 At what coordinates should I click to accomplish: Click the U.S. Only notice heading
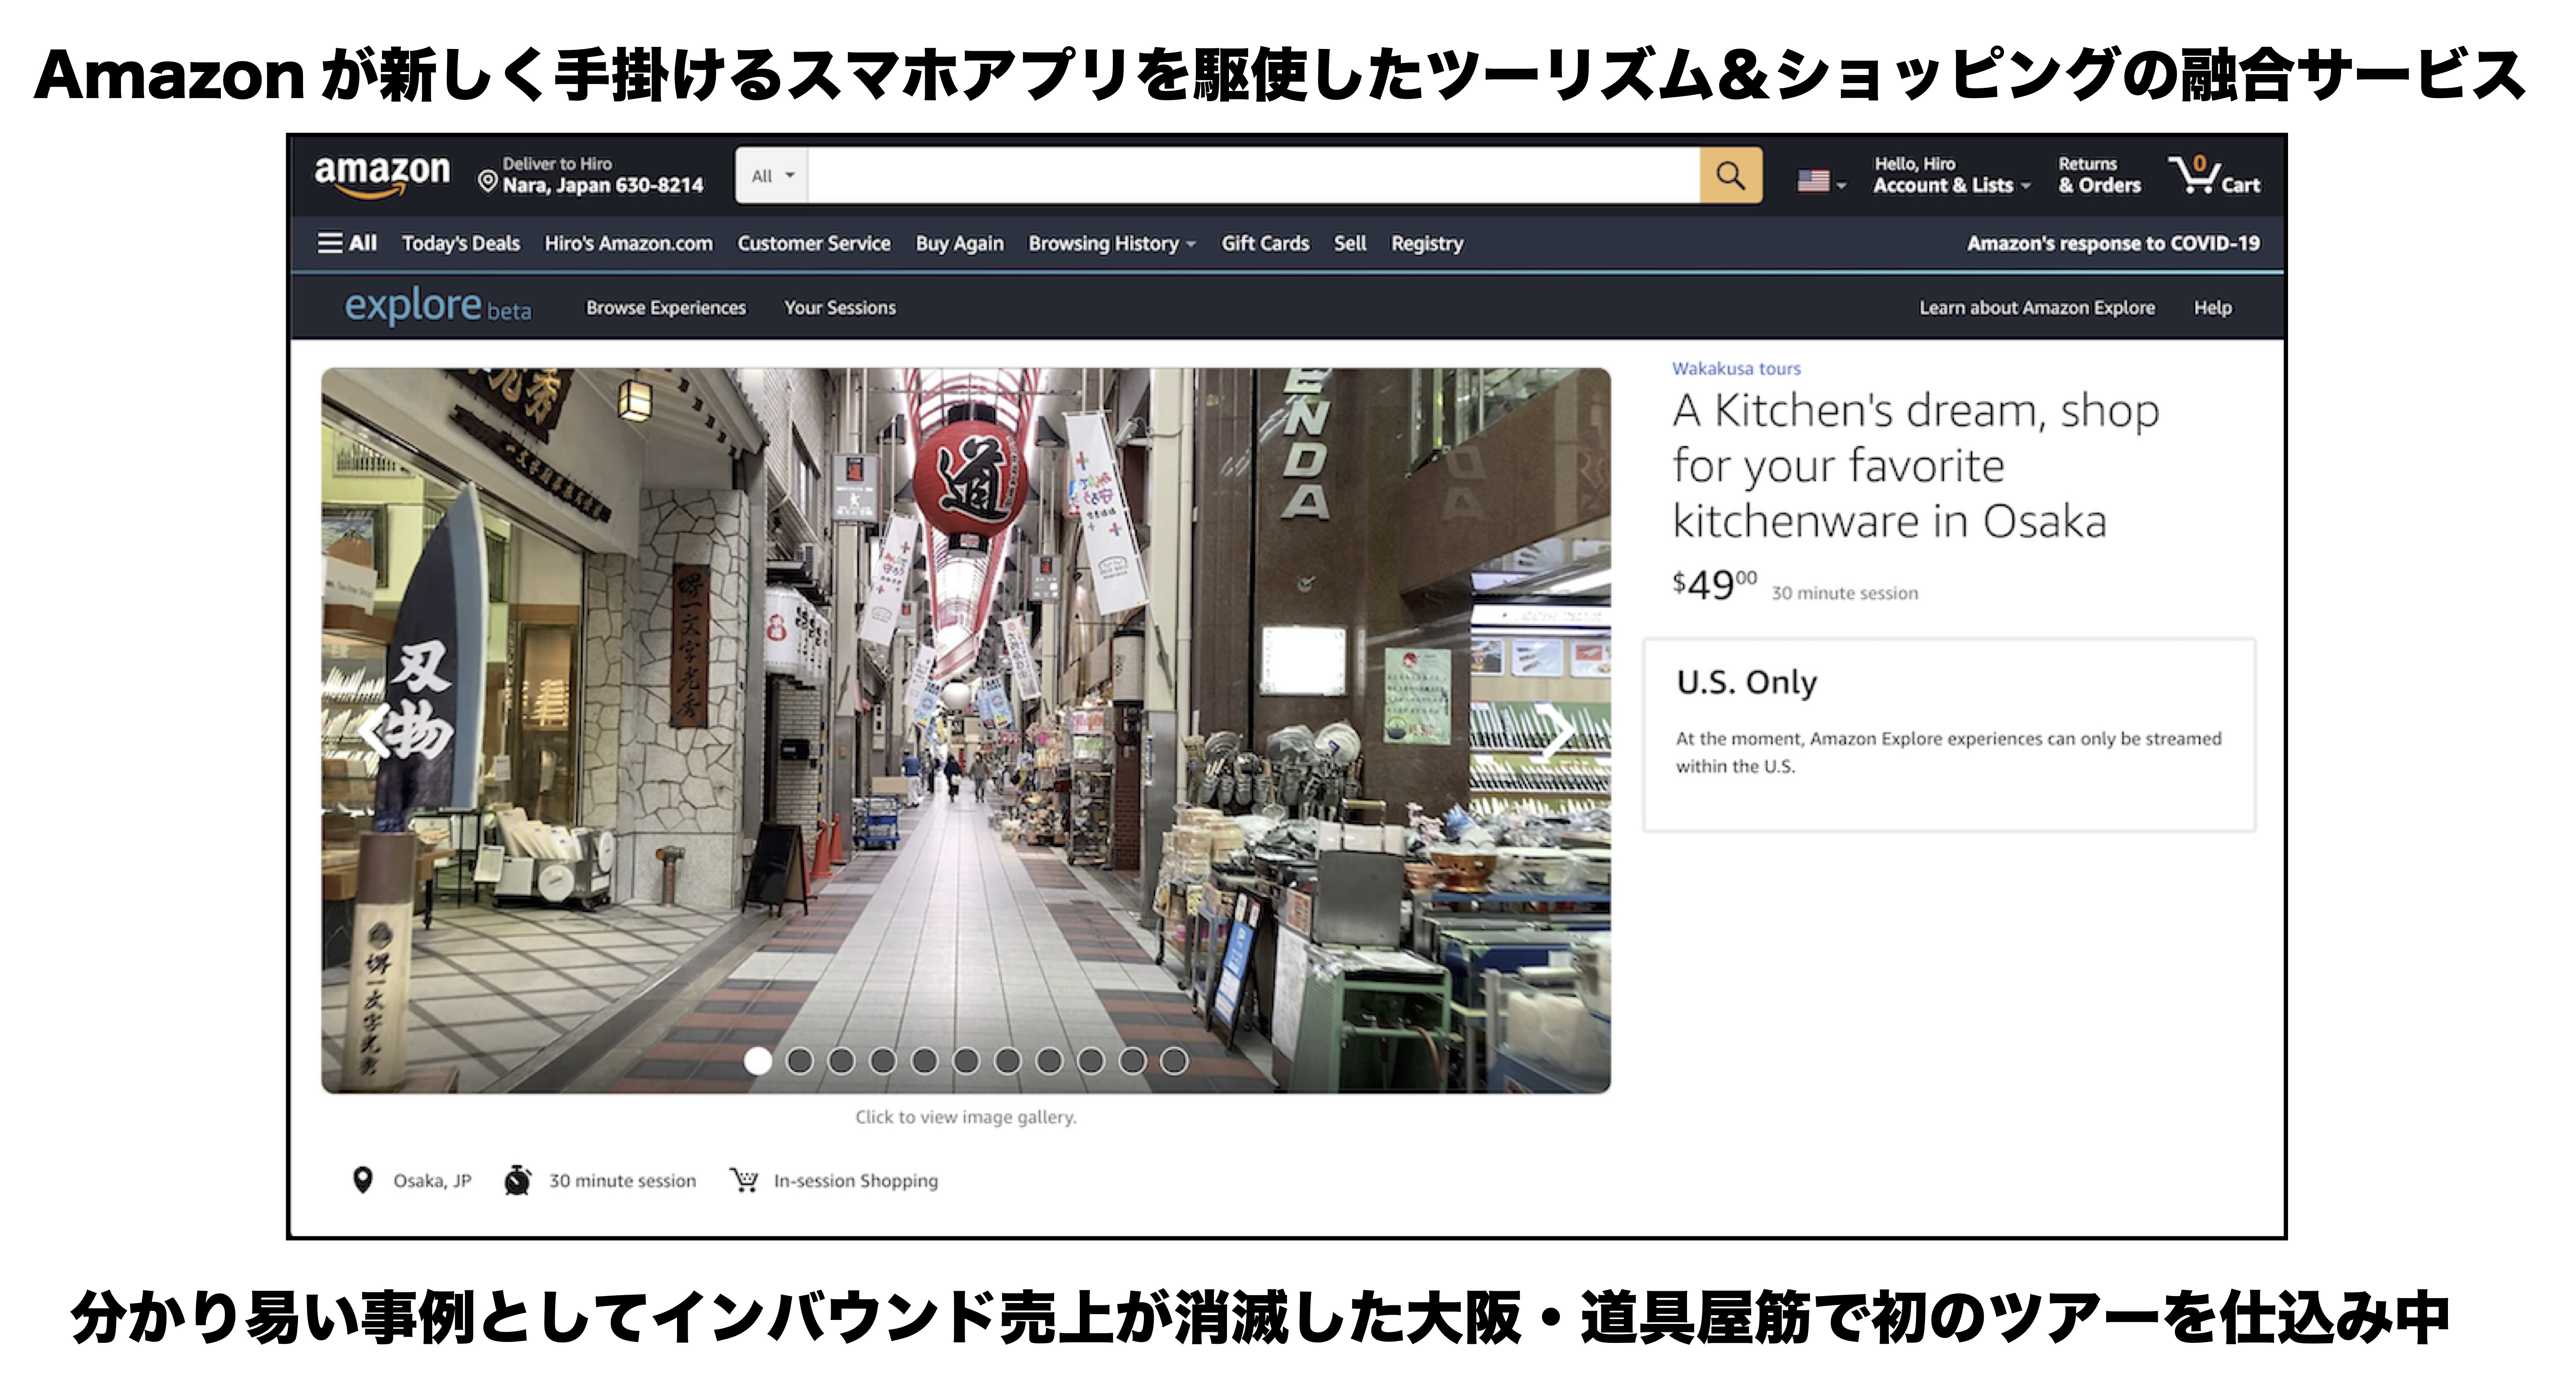coord(1747,683)
